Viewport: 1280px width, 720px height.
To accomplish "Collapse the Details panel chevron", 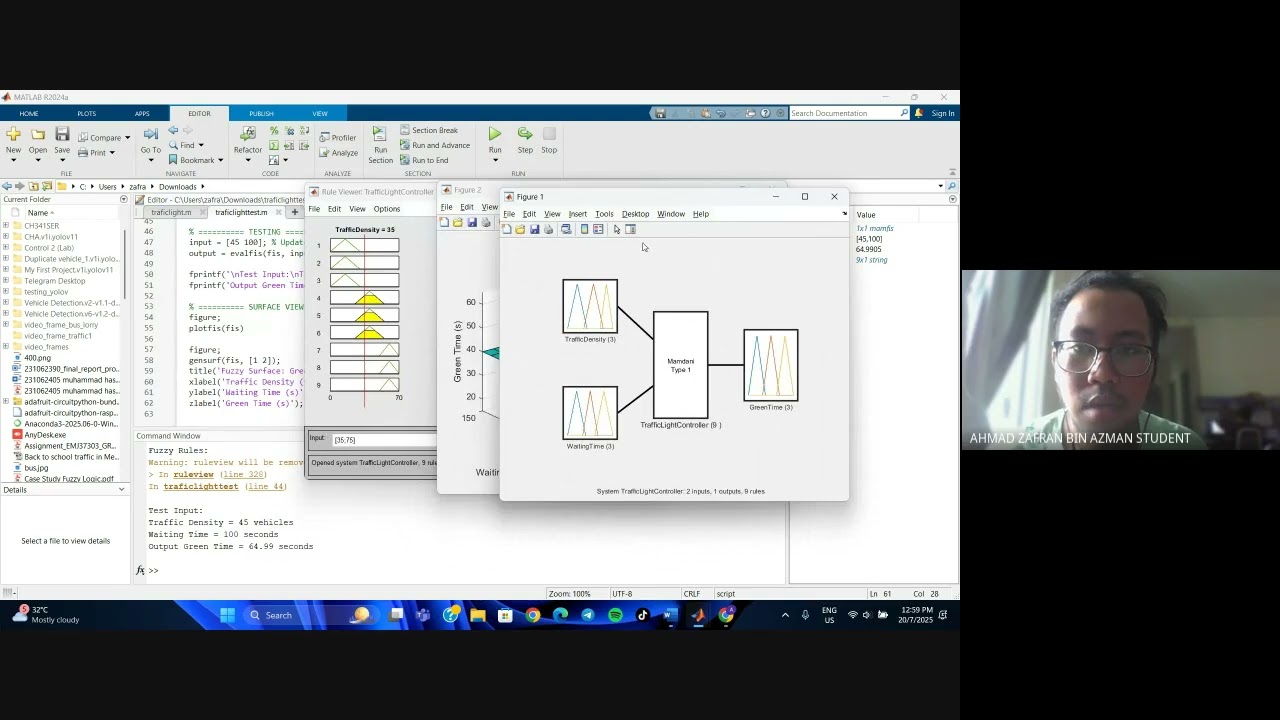I will click(x=122, y=490).
